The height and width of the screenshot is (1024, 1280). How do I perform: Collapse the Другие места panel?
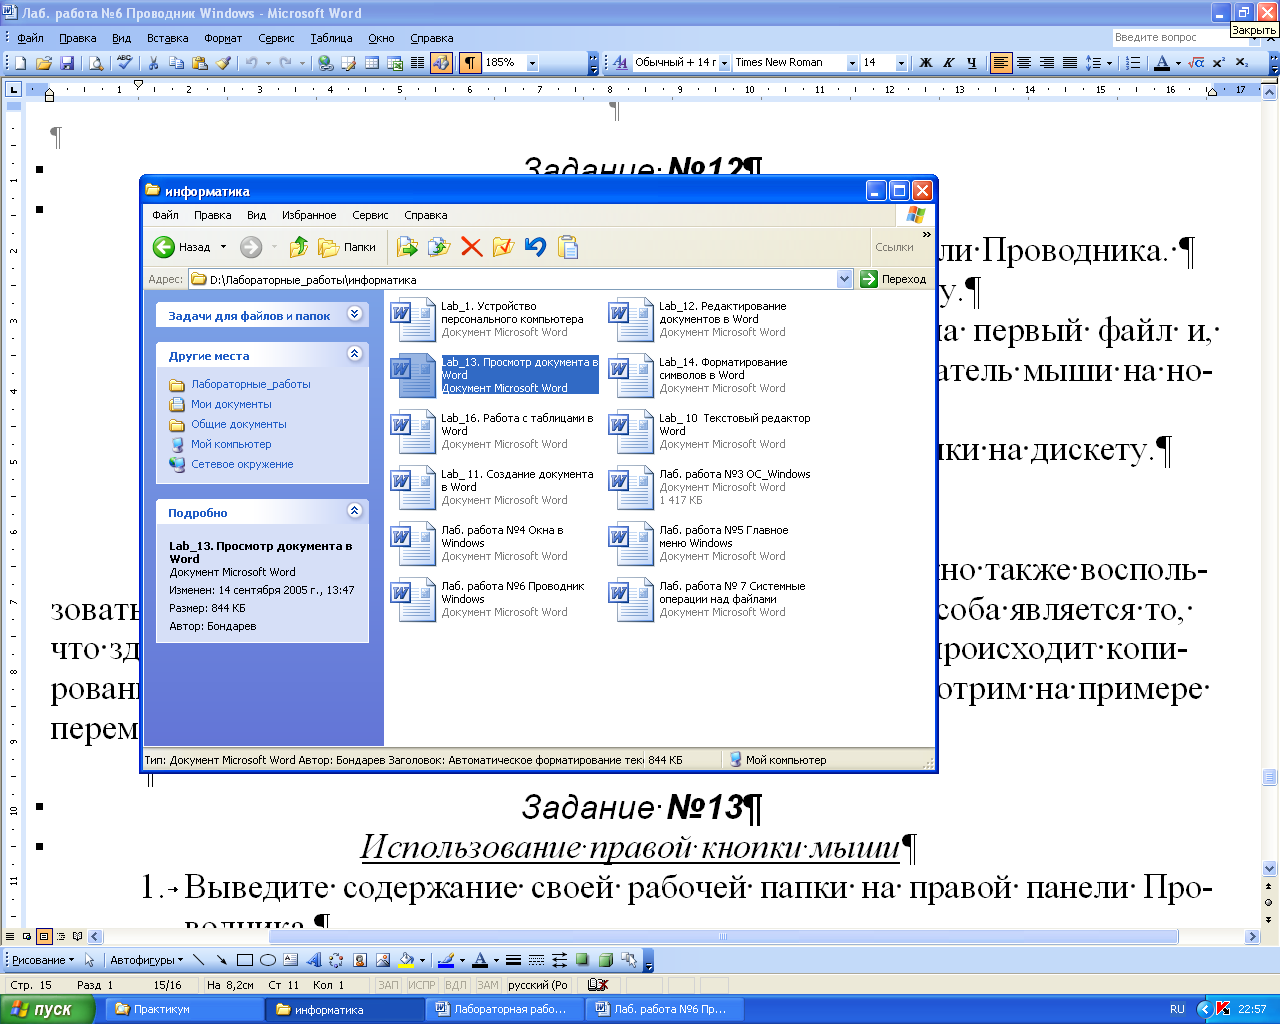click(x=354, y=354)
